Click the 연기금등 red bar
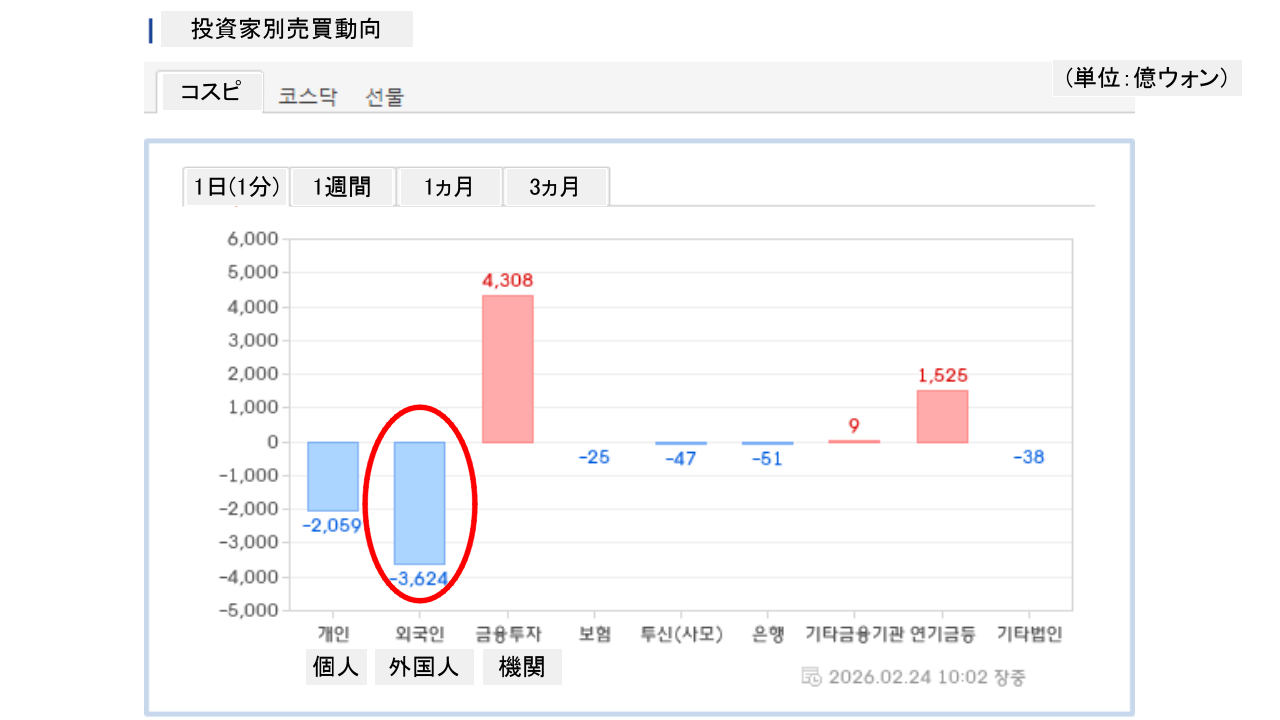 coord(942,416)
